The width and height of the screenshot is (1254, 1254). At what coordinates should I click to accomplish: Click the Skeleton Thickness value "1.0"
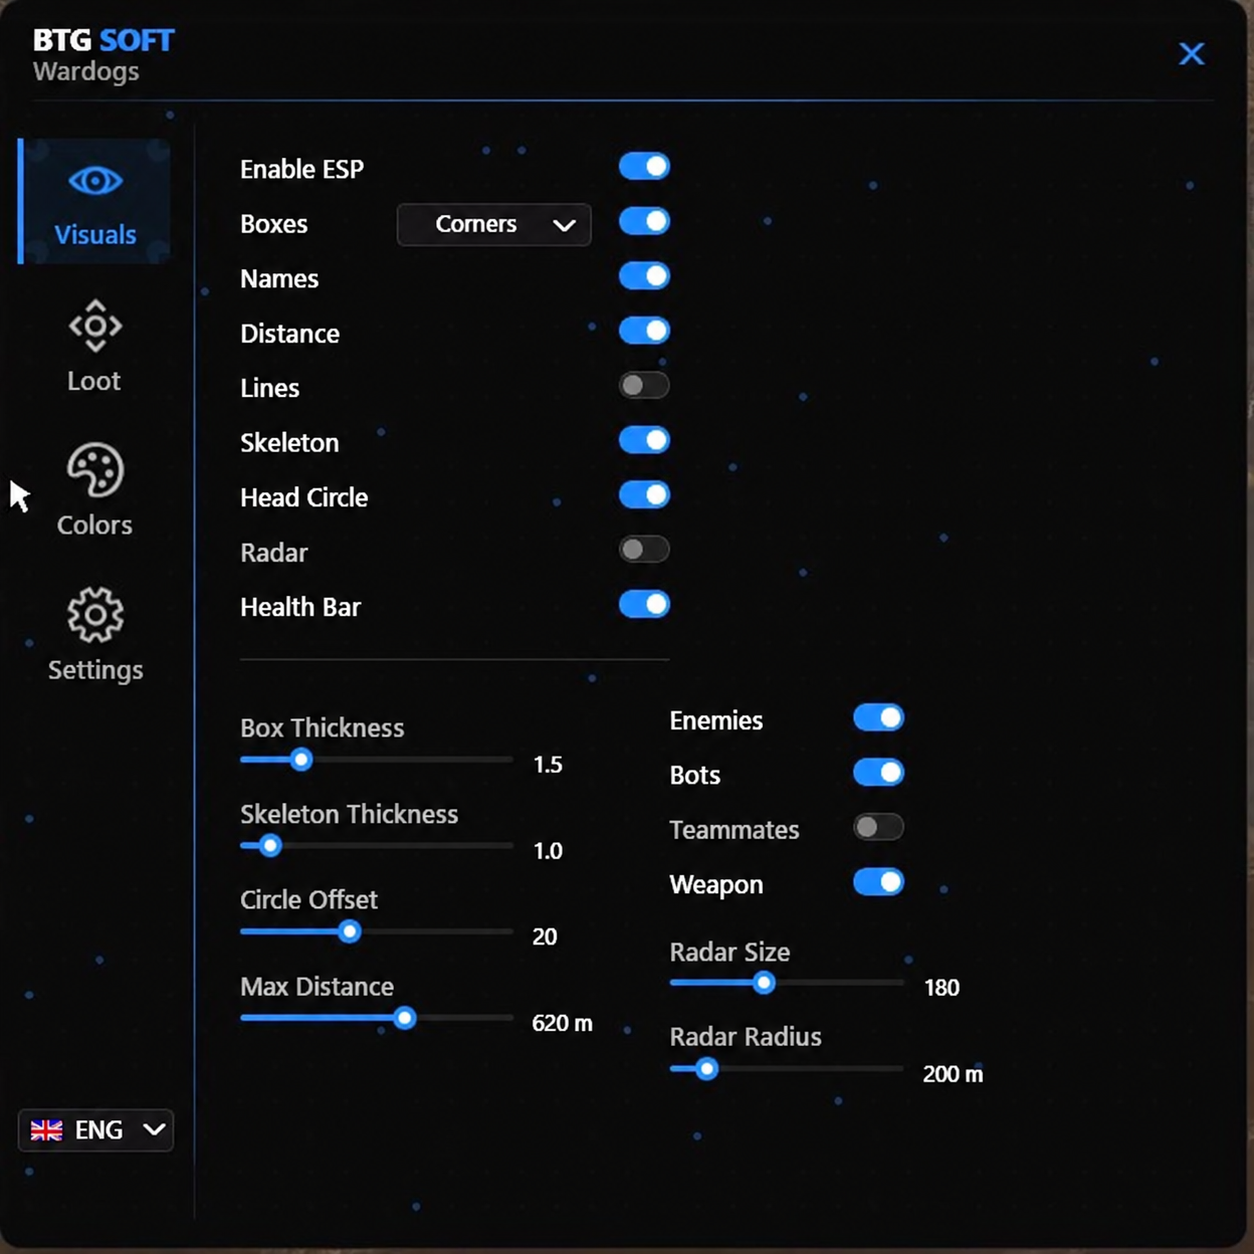point(547,851)
